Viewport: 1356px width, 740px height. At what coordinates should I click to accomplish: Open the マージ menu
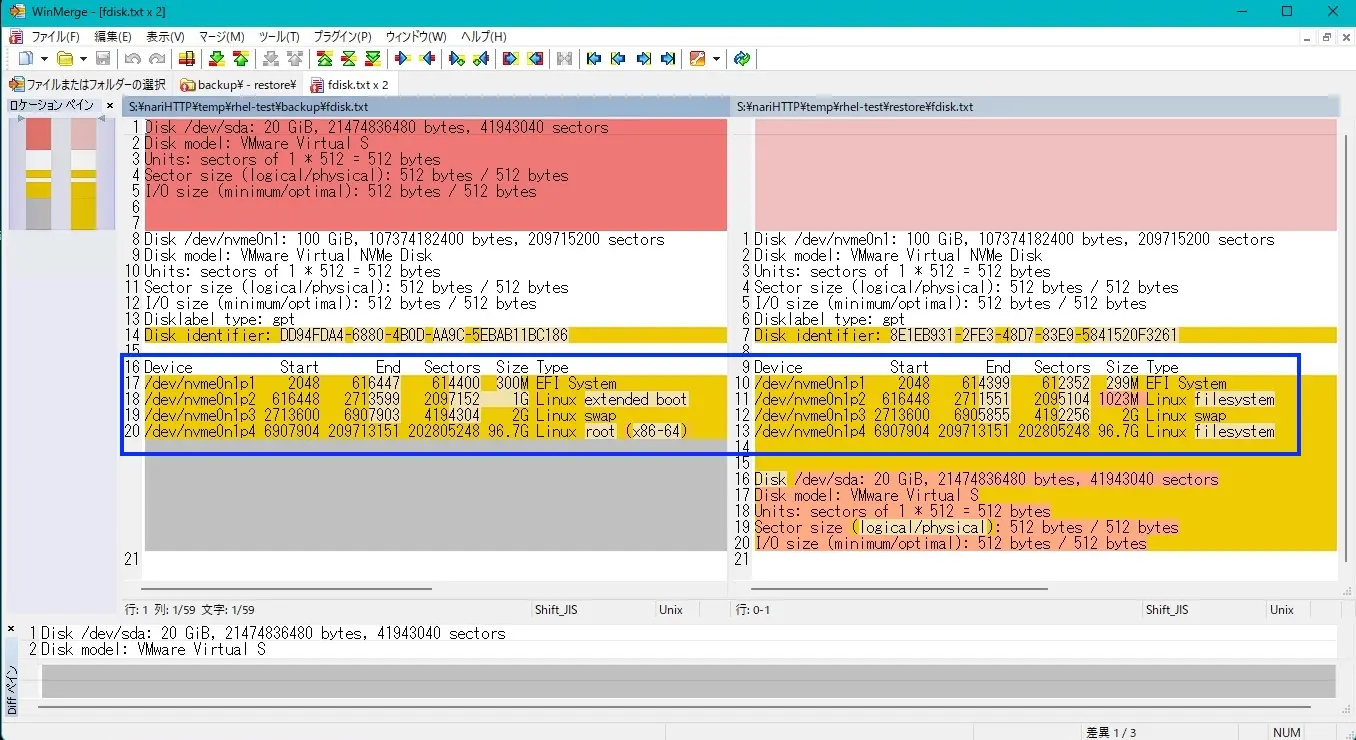[222, 36]
